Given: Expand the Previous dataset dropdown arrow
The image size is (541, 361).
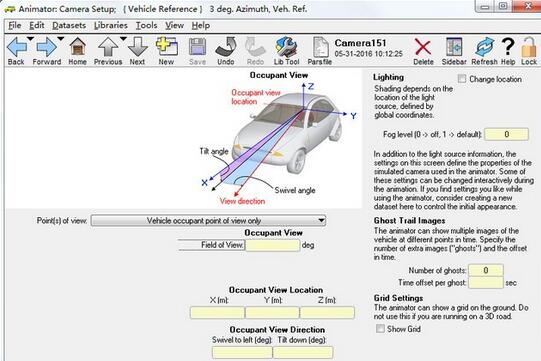Looking at the screenshot, I should coord(123,39).
